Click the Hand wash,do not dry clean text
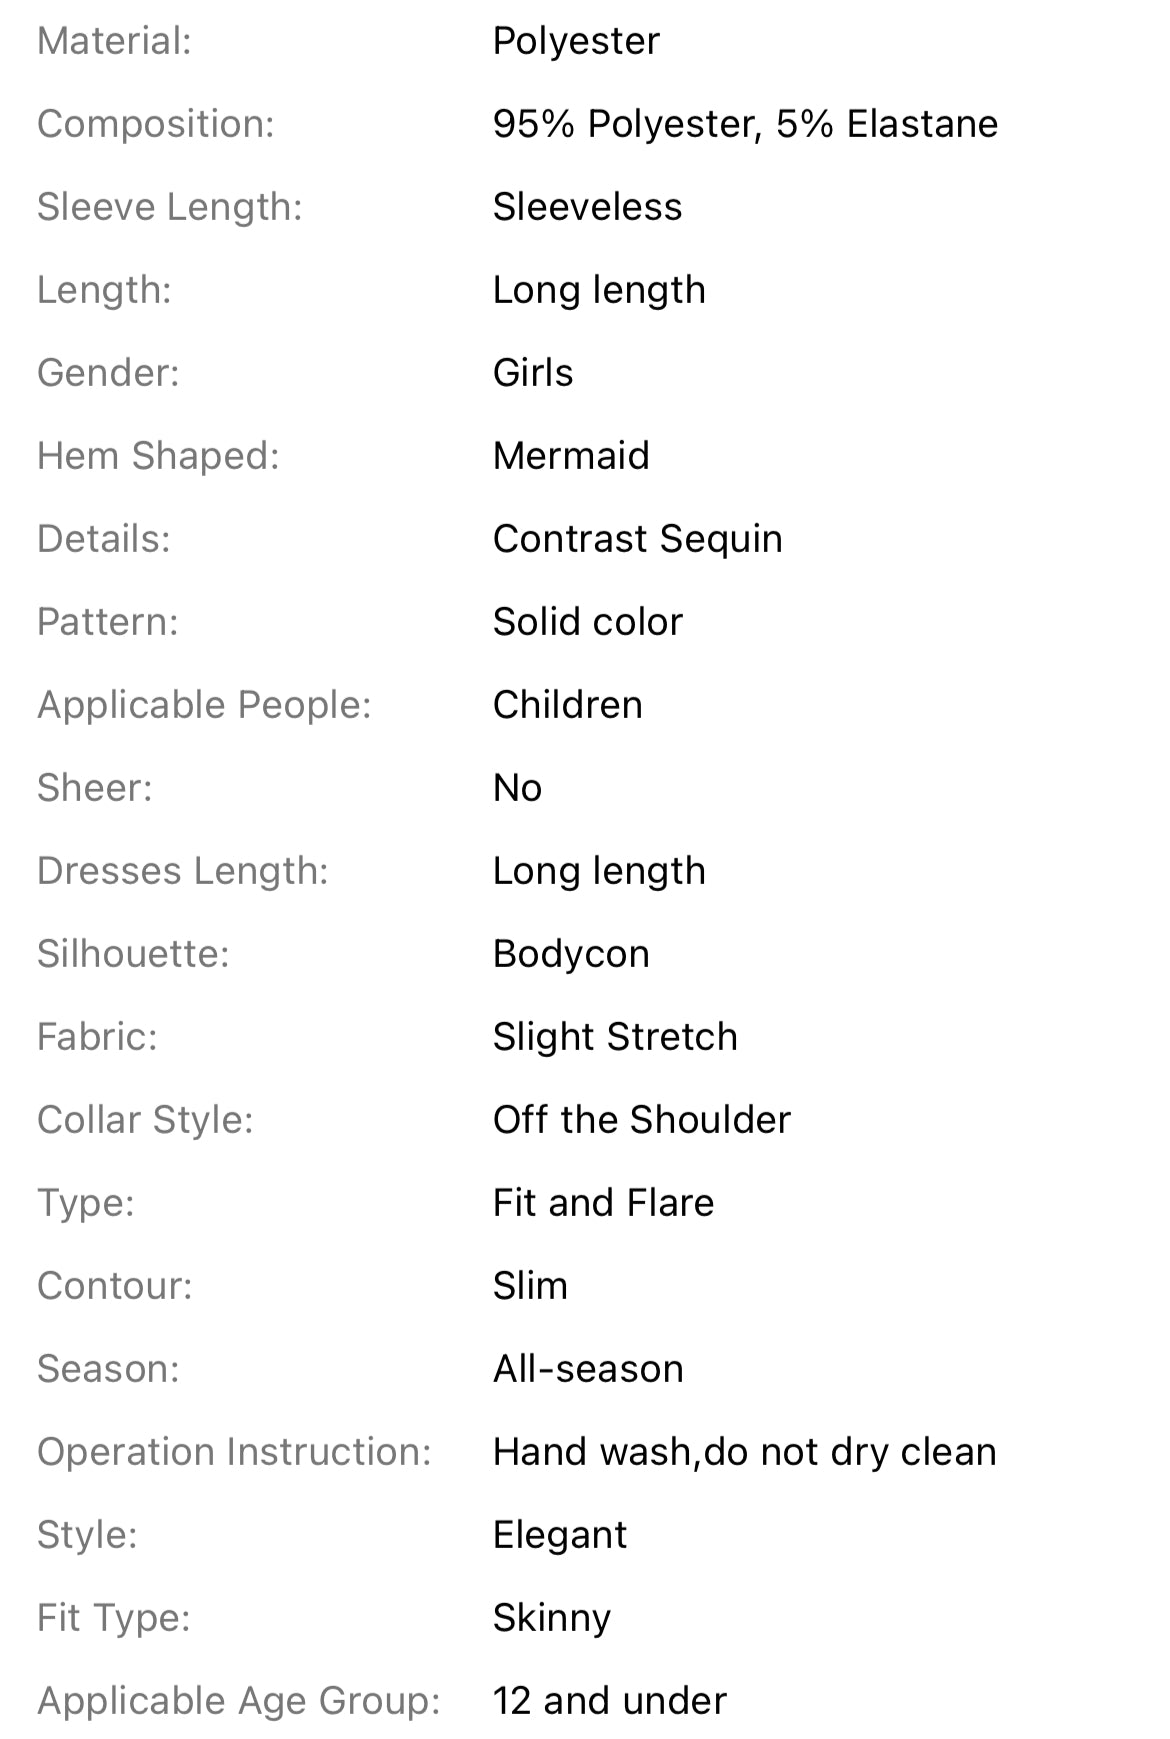 tap(745, 1453)
